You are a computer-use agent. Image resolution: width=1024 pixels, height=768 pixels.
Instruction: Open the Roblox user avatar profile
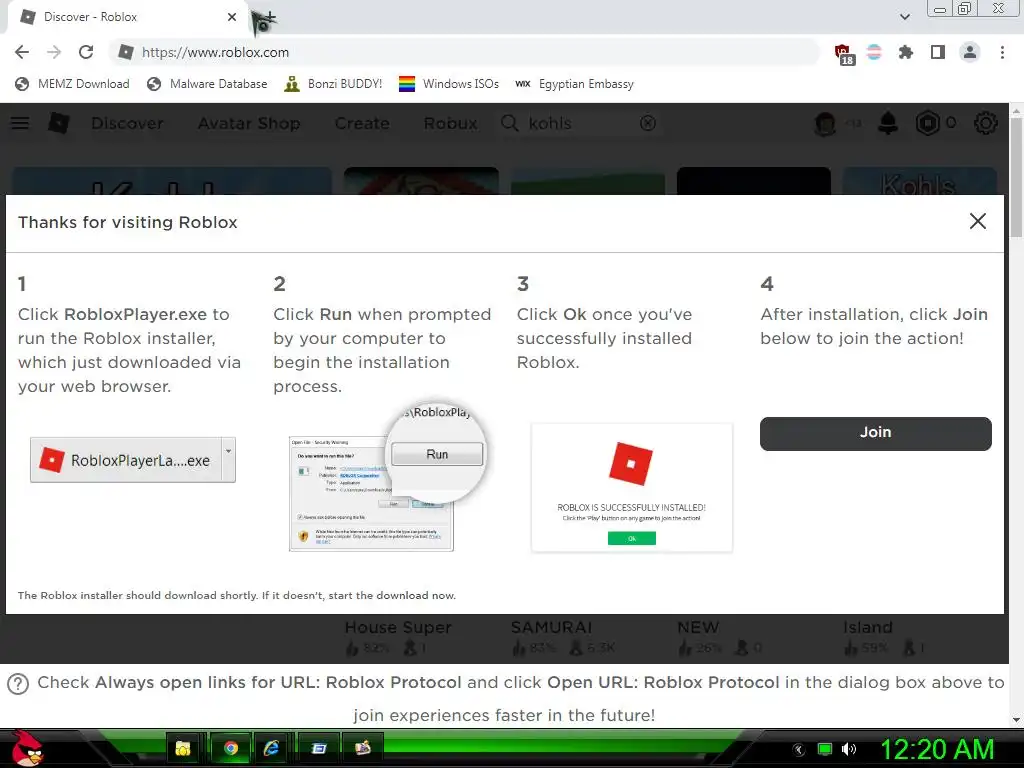tap(825, 123)
